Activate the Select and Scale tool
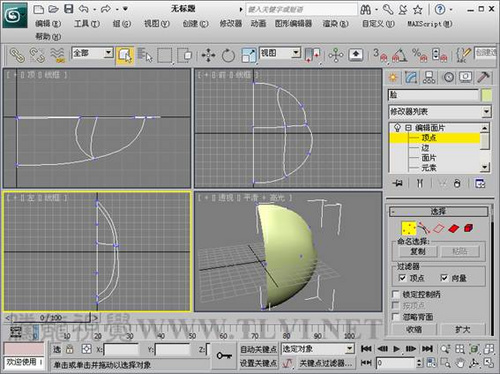 click(249, 55)
